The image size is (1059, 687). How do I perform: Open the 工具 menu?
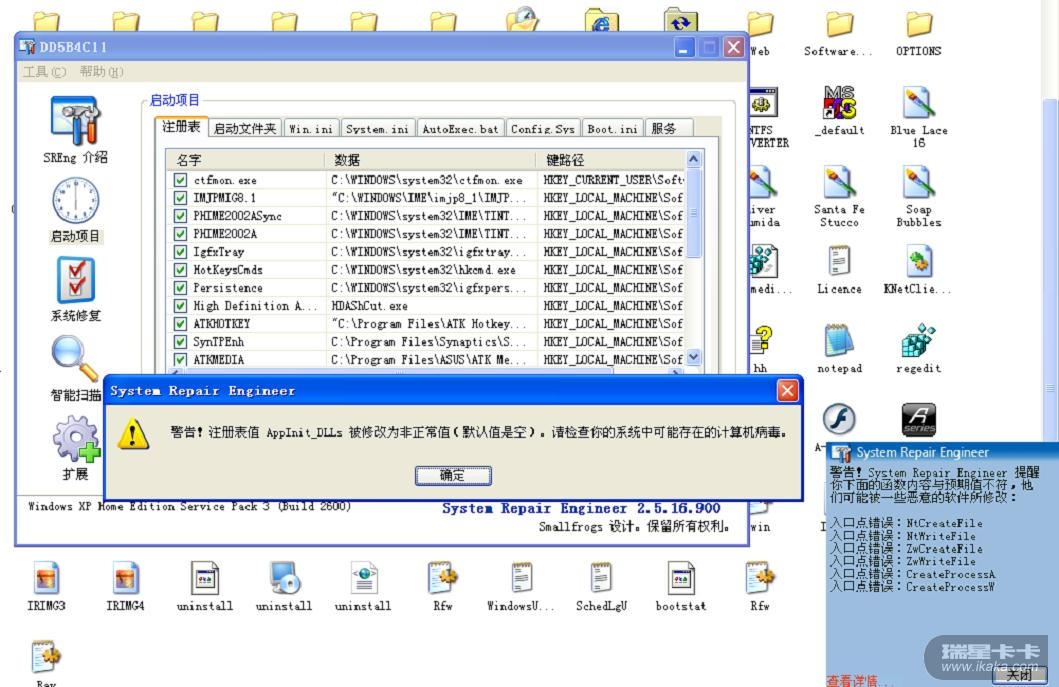coord(45,72)
